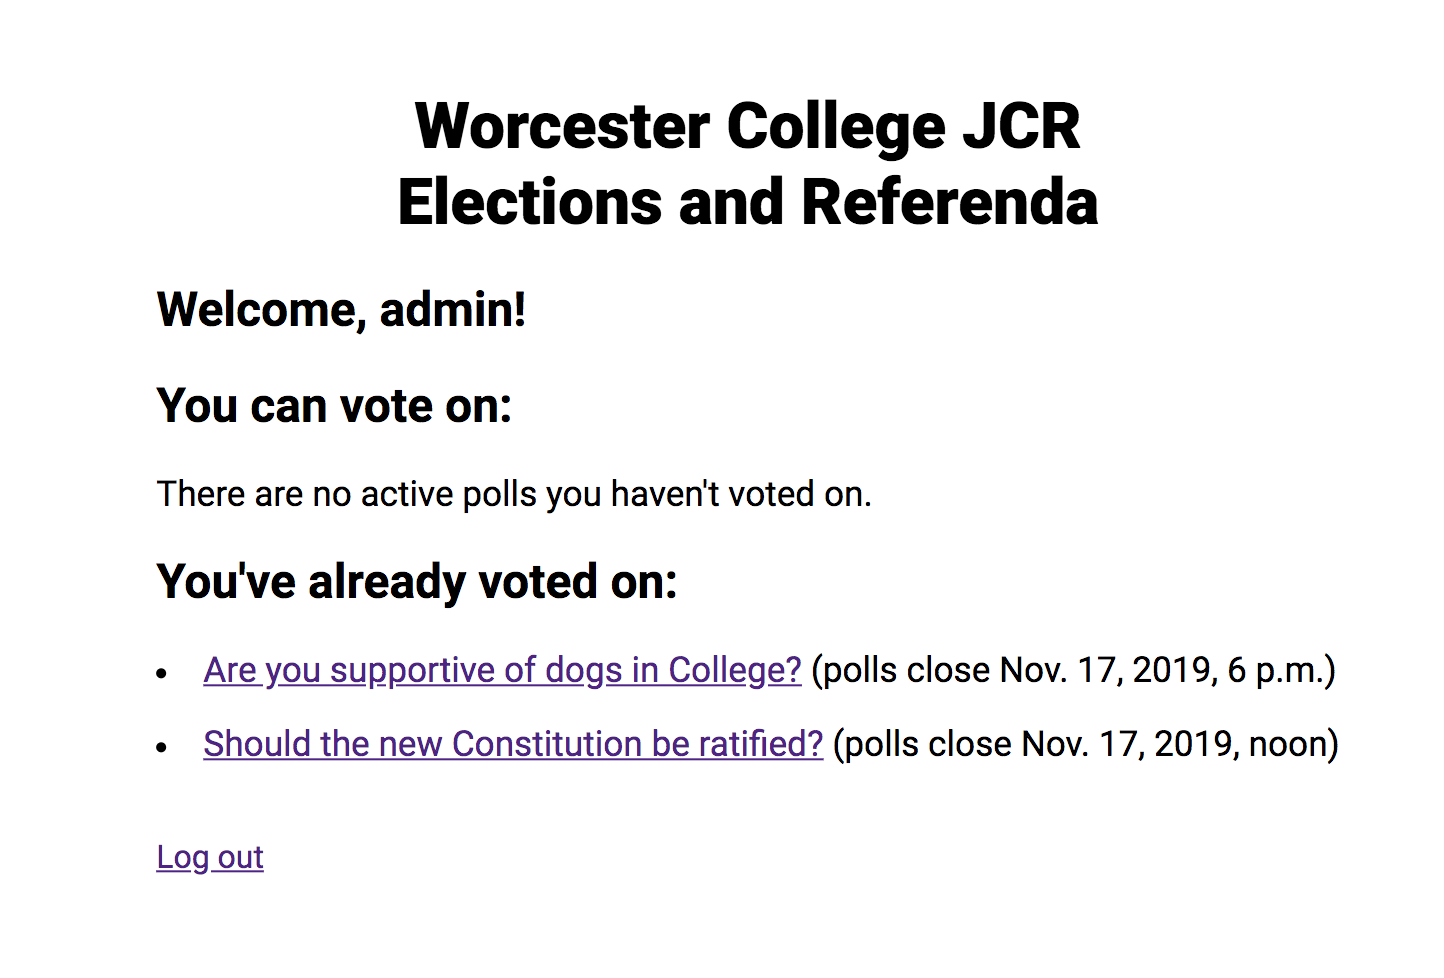Click the bullet before the dogs poll
1444x978 pixels.
[162, 674]
